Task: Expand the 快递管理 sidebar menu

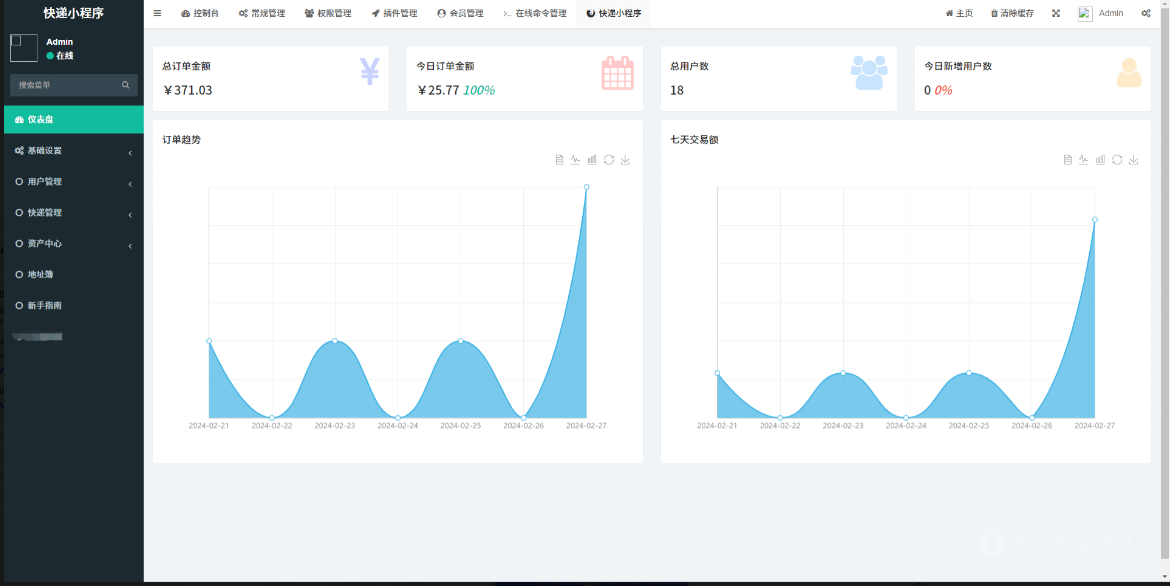Action: pos(72,213)
